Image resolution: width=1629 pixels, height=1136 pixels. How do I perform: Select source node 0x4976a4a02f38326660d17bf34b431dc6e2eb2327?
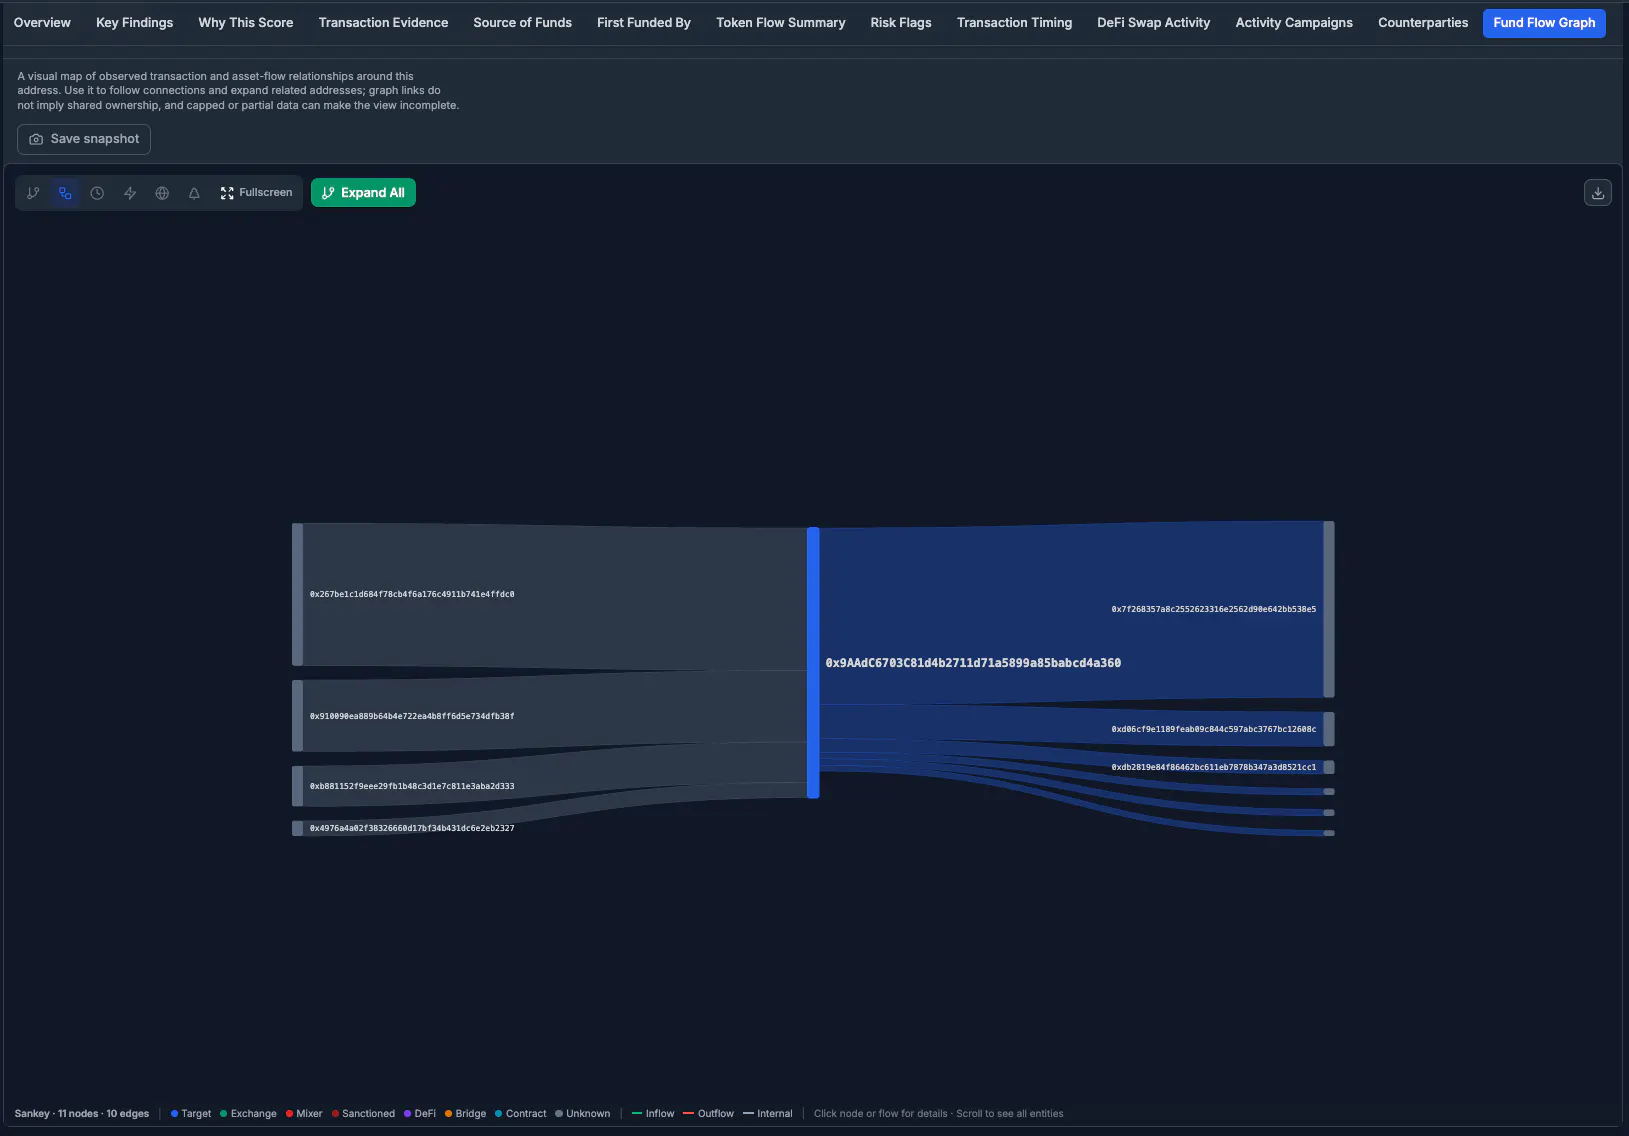[297, 828]
